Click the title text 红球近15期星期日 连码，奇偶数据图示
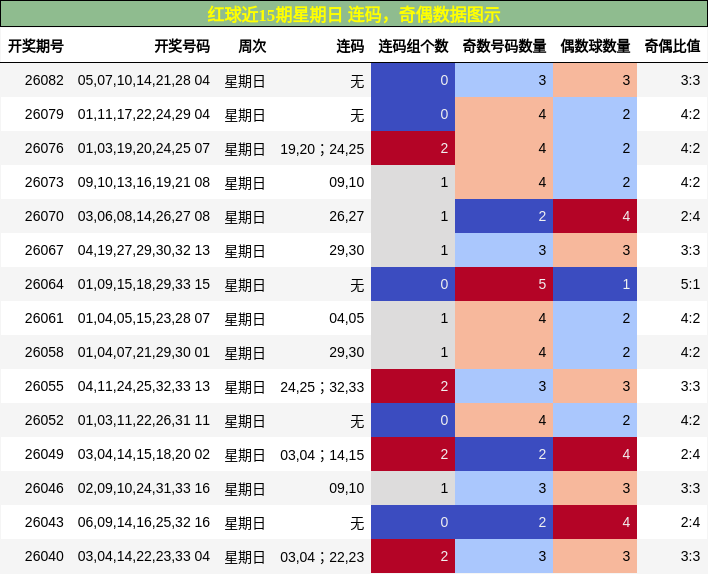The height and width of the screenshot is (574, 708). 354,14
